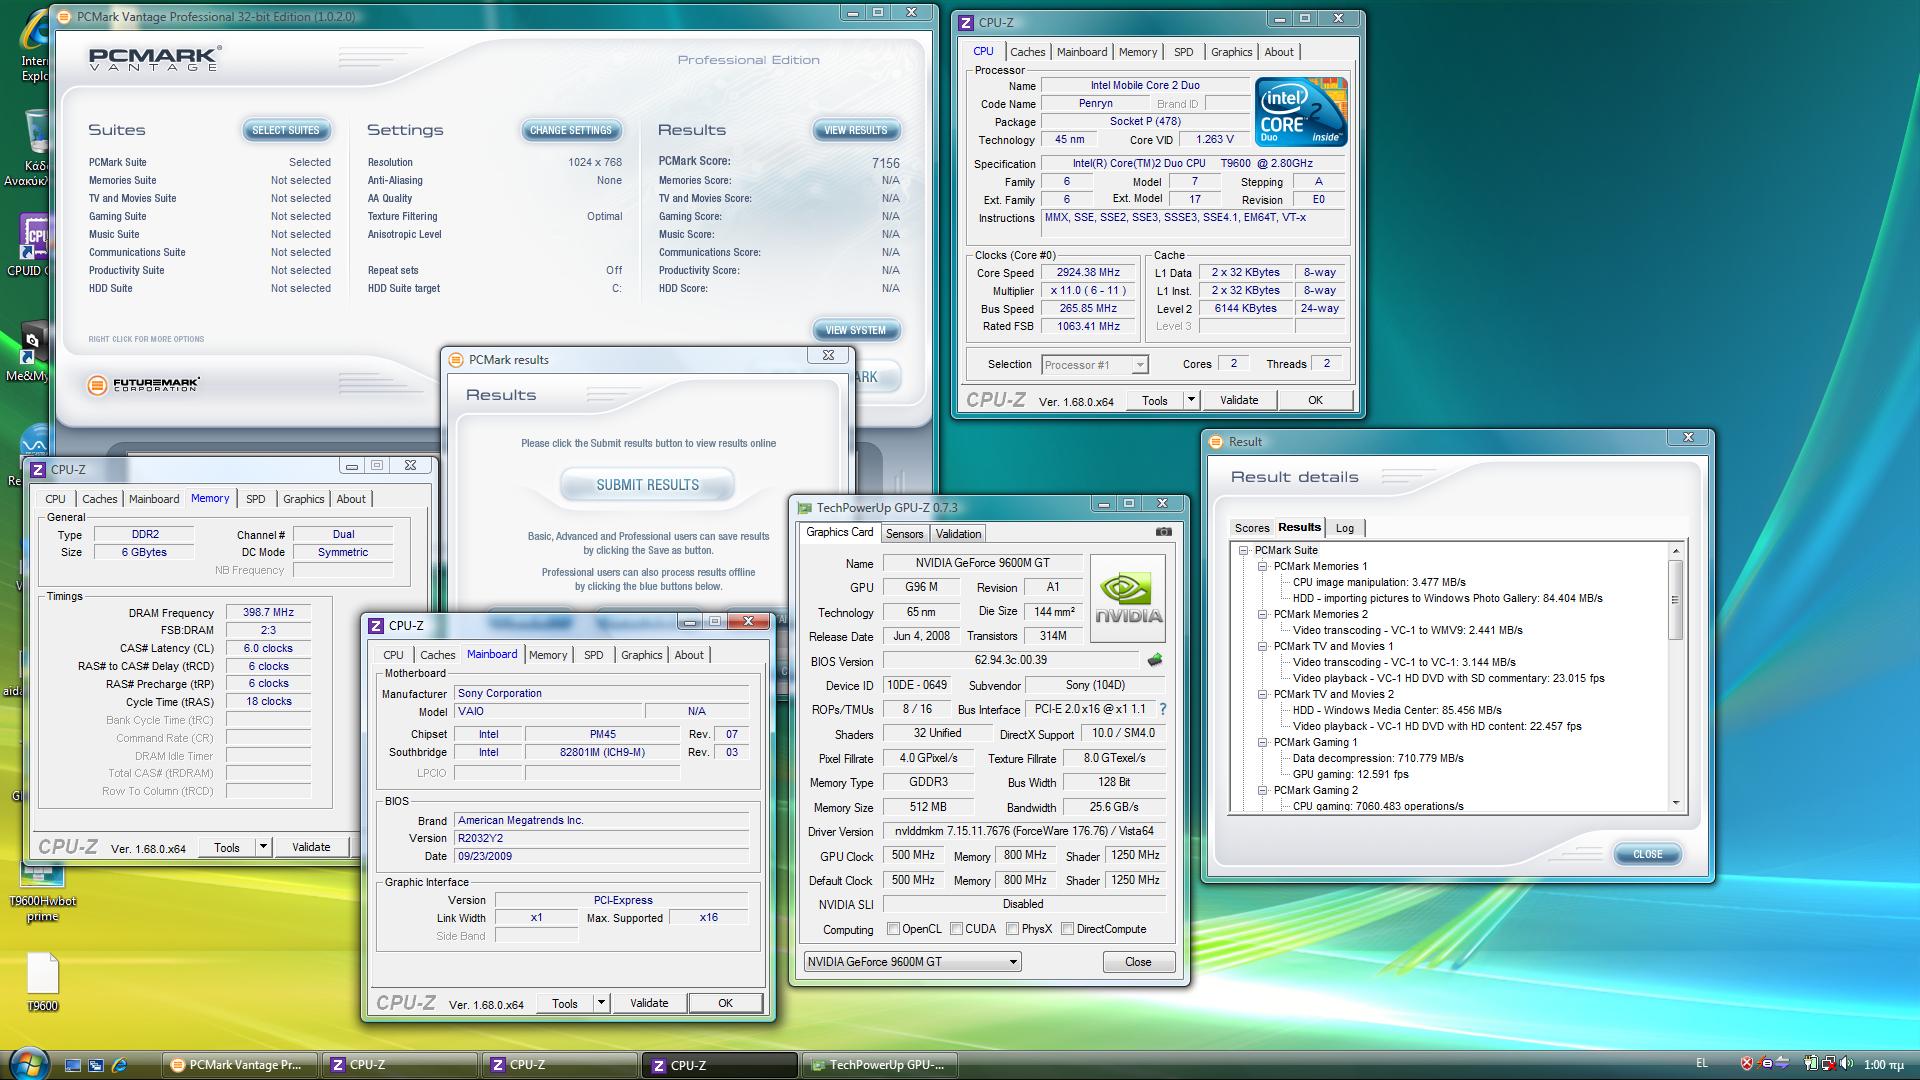Screen dimensions: 1920x1080
Task: Select 'GPU gaming: 12.591 fps' result row
Action: 1350,774
